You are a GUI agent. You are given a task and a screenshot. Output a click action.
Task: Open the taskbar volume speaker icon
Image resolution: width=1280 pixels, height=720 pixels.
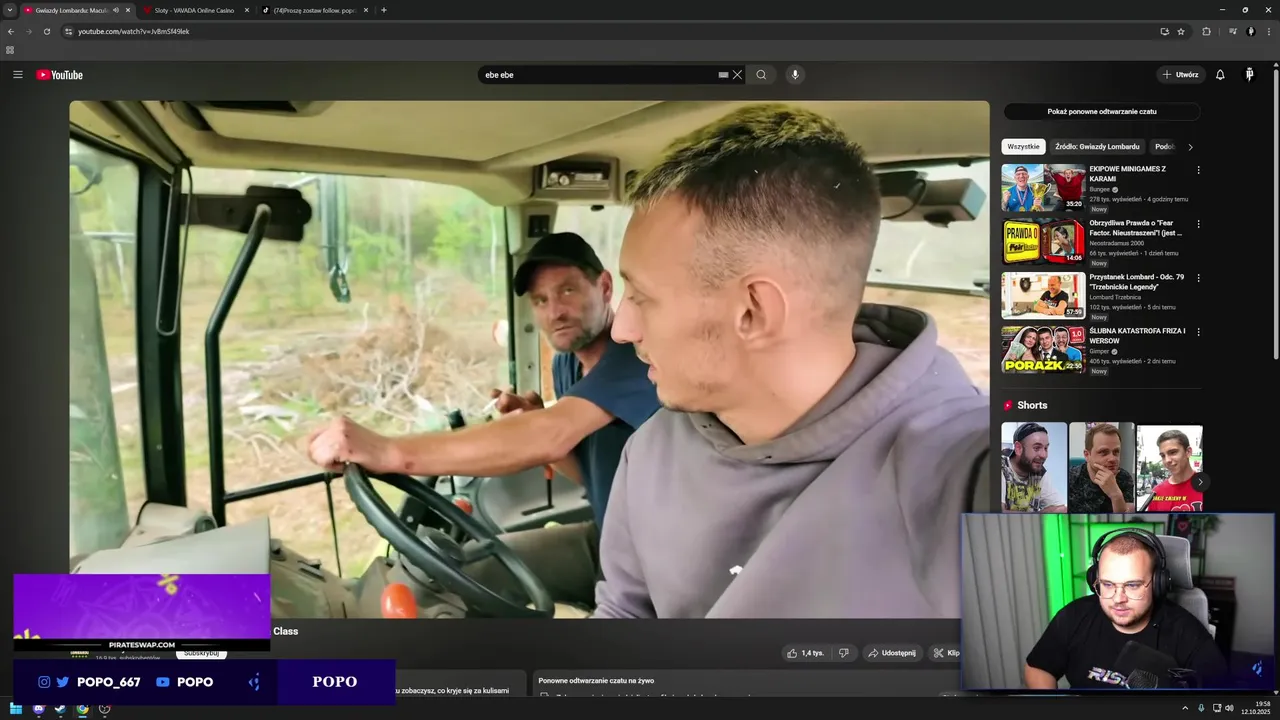click(x=1229, y=708)
